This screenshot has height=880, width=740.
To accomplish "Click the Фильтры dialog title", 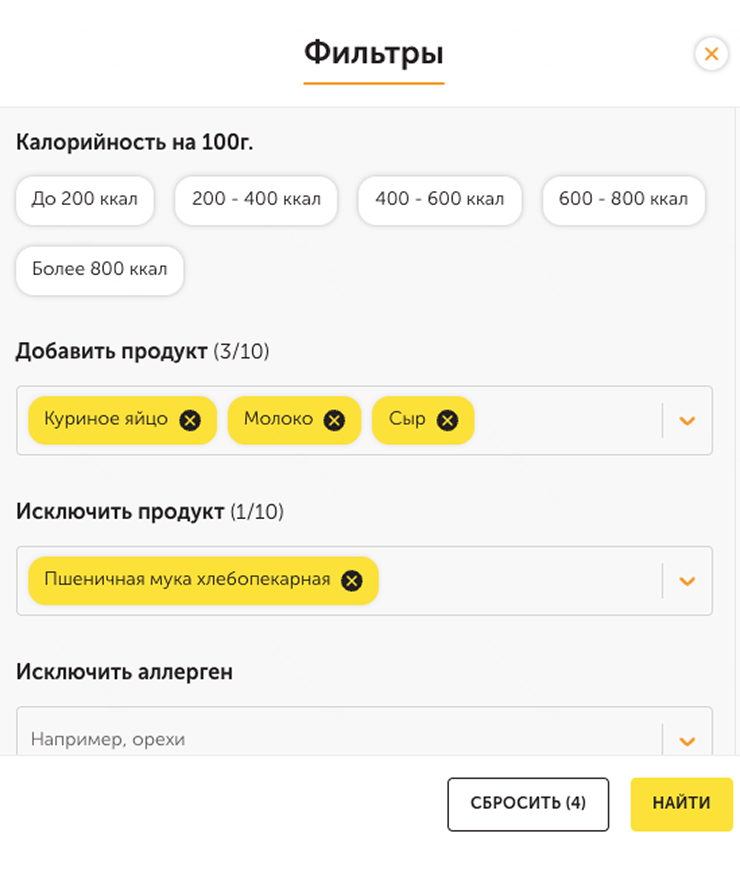I will [374, 53].
